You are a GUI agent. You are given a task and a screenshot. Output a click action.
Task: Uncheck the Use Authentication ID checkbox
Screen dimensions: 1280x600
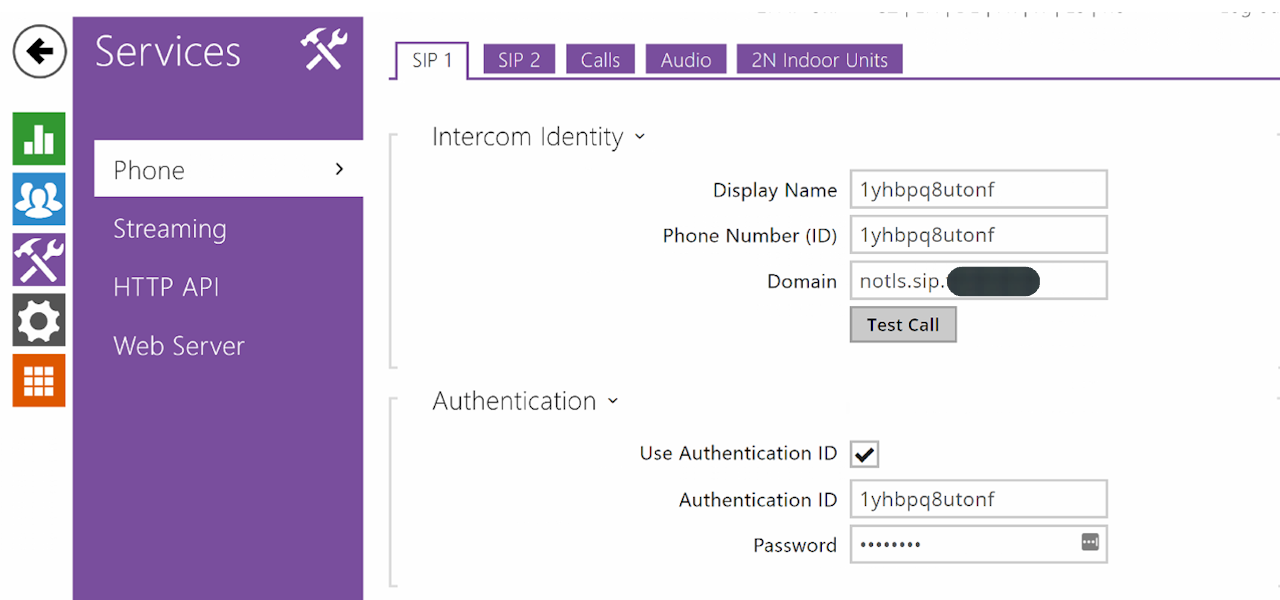coord(864,455)
